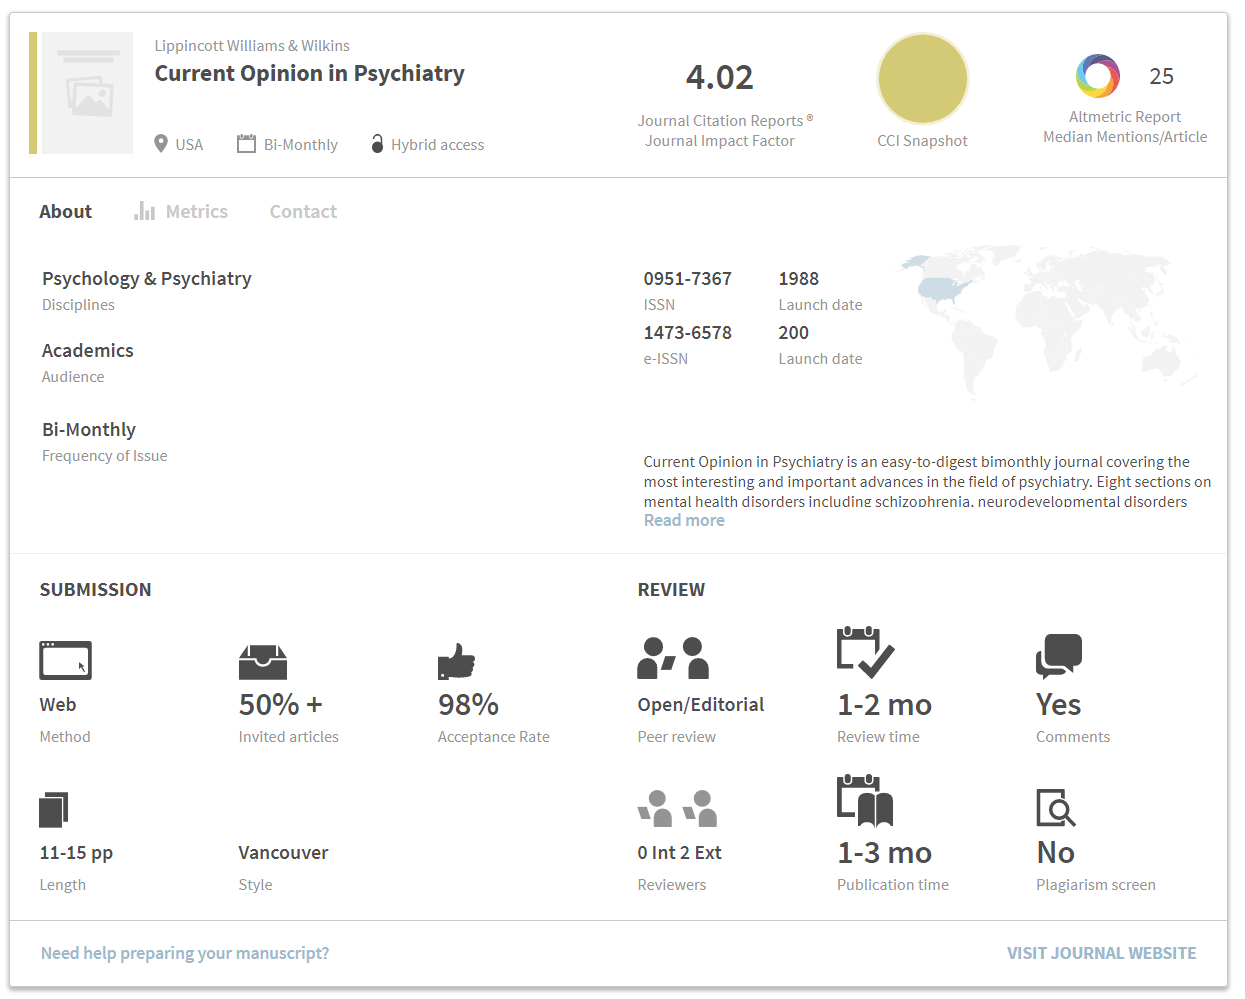Click the Invited articles inbox tray icon
1245x999 pixels.
[x=263, y=662]
